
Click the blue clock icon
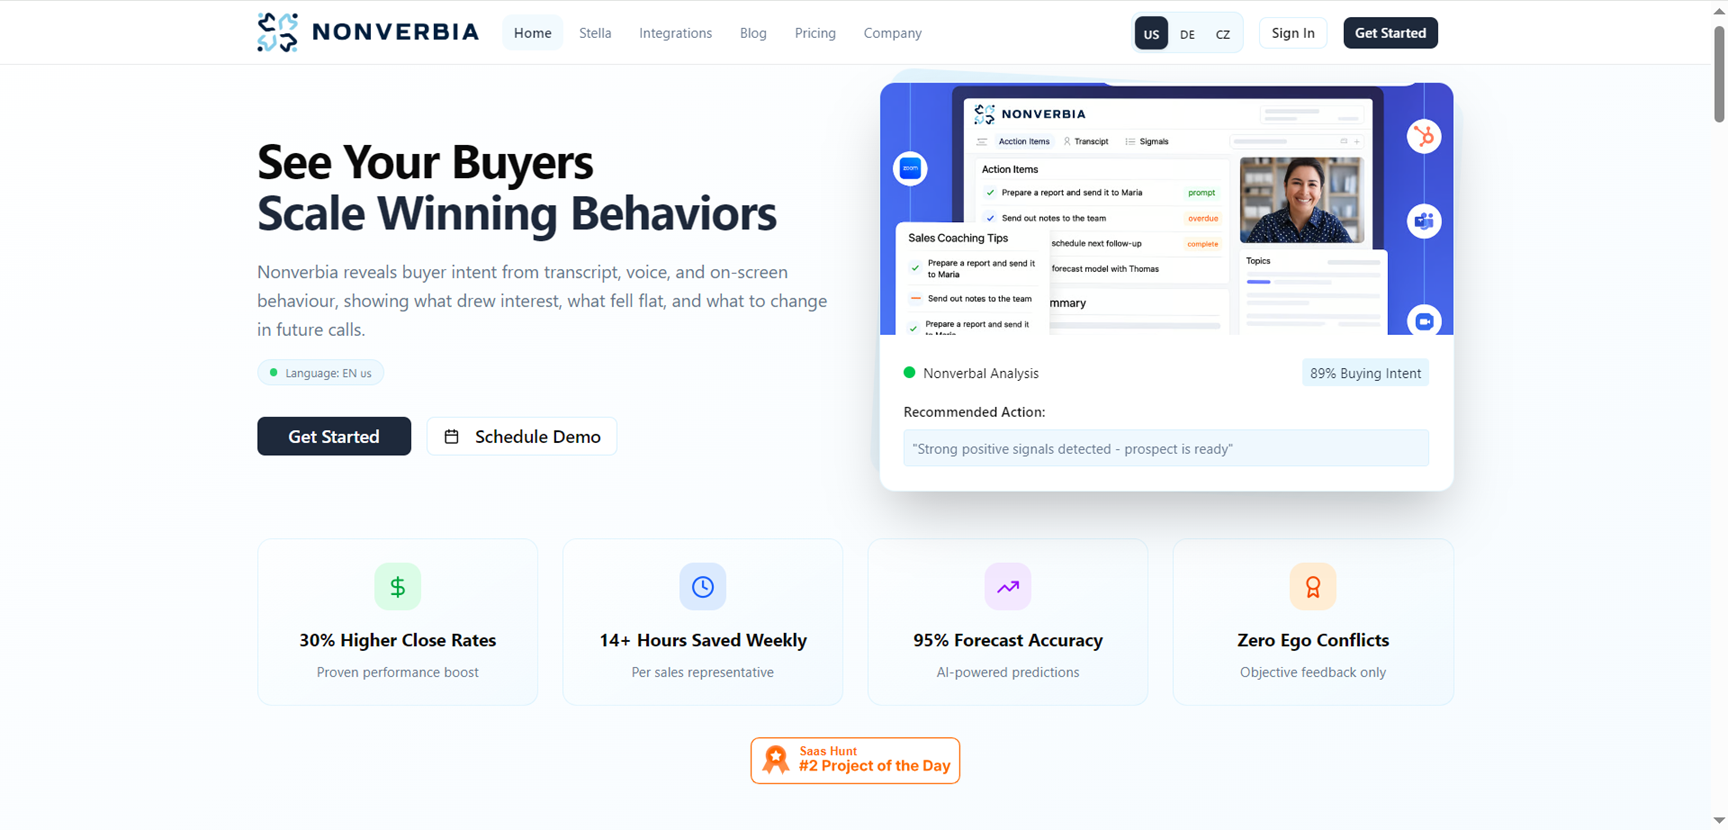coord(703,587)
